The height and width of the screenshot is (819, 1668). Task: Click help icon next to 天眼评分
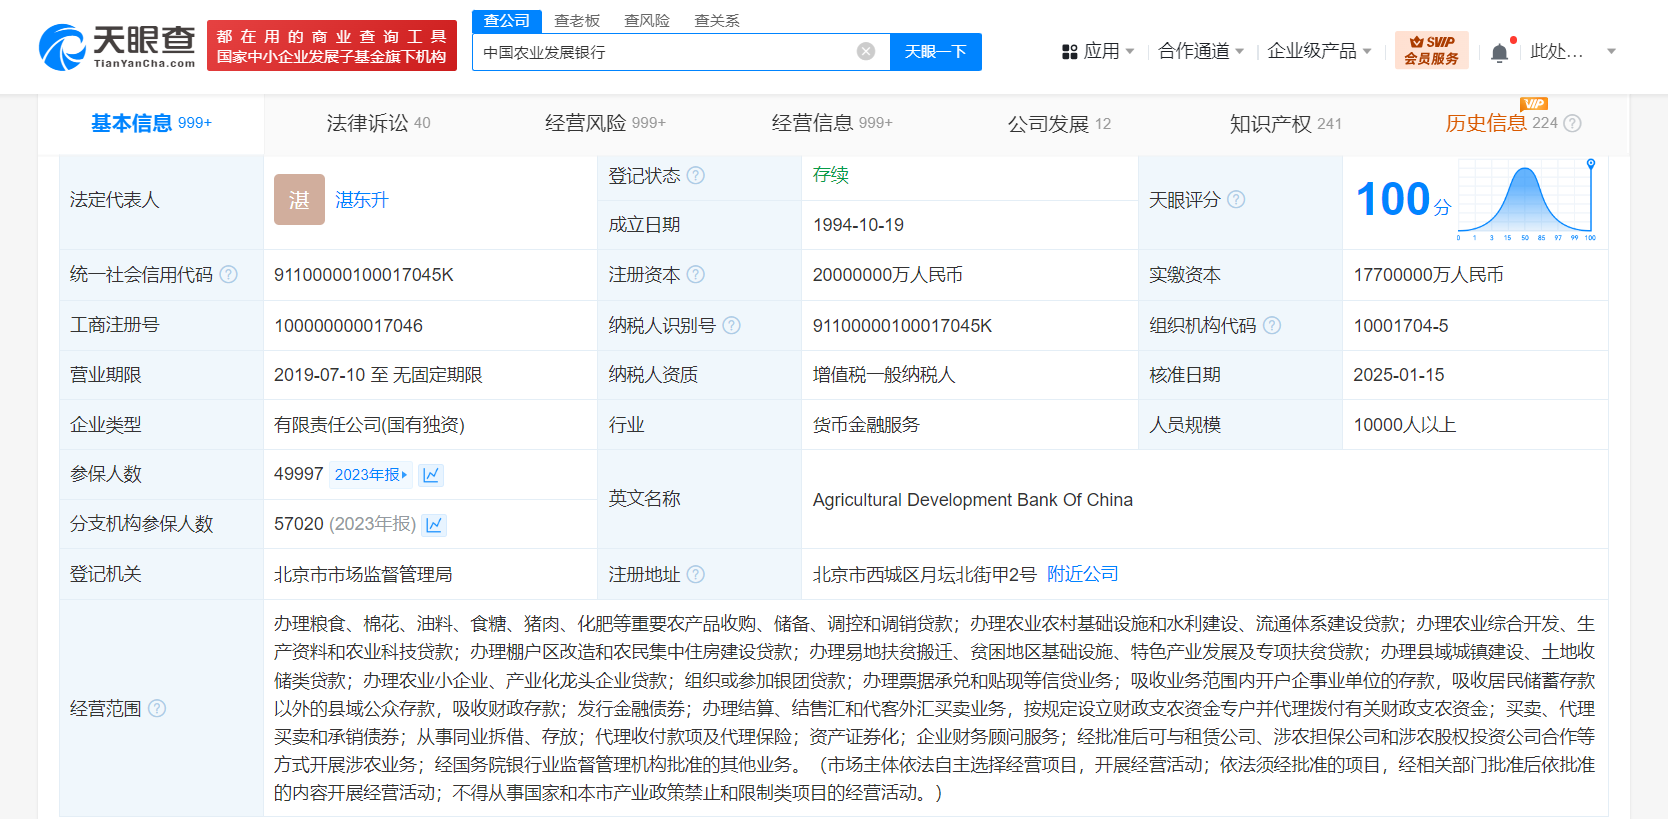click(x=1236, y=200)
